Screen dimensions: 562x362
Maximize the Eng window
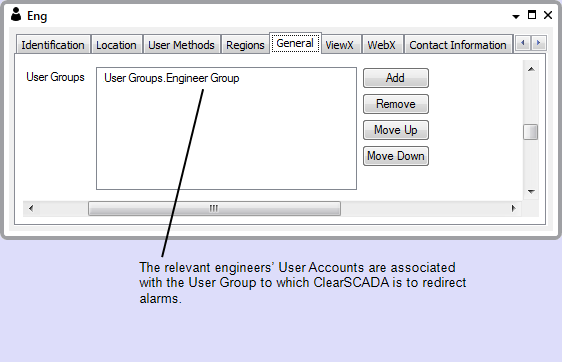532,15
